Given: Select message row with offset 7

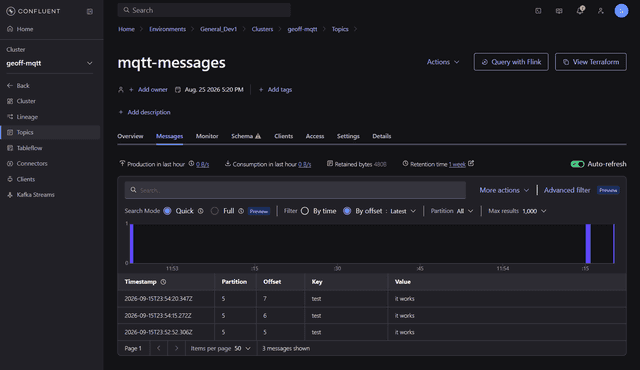Looking at the screenshot, I should click(x=372, y=299).
